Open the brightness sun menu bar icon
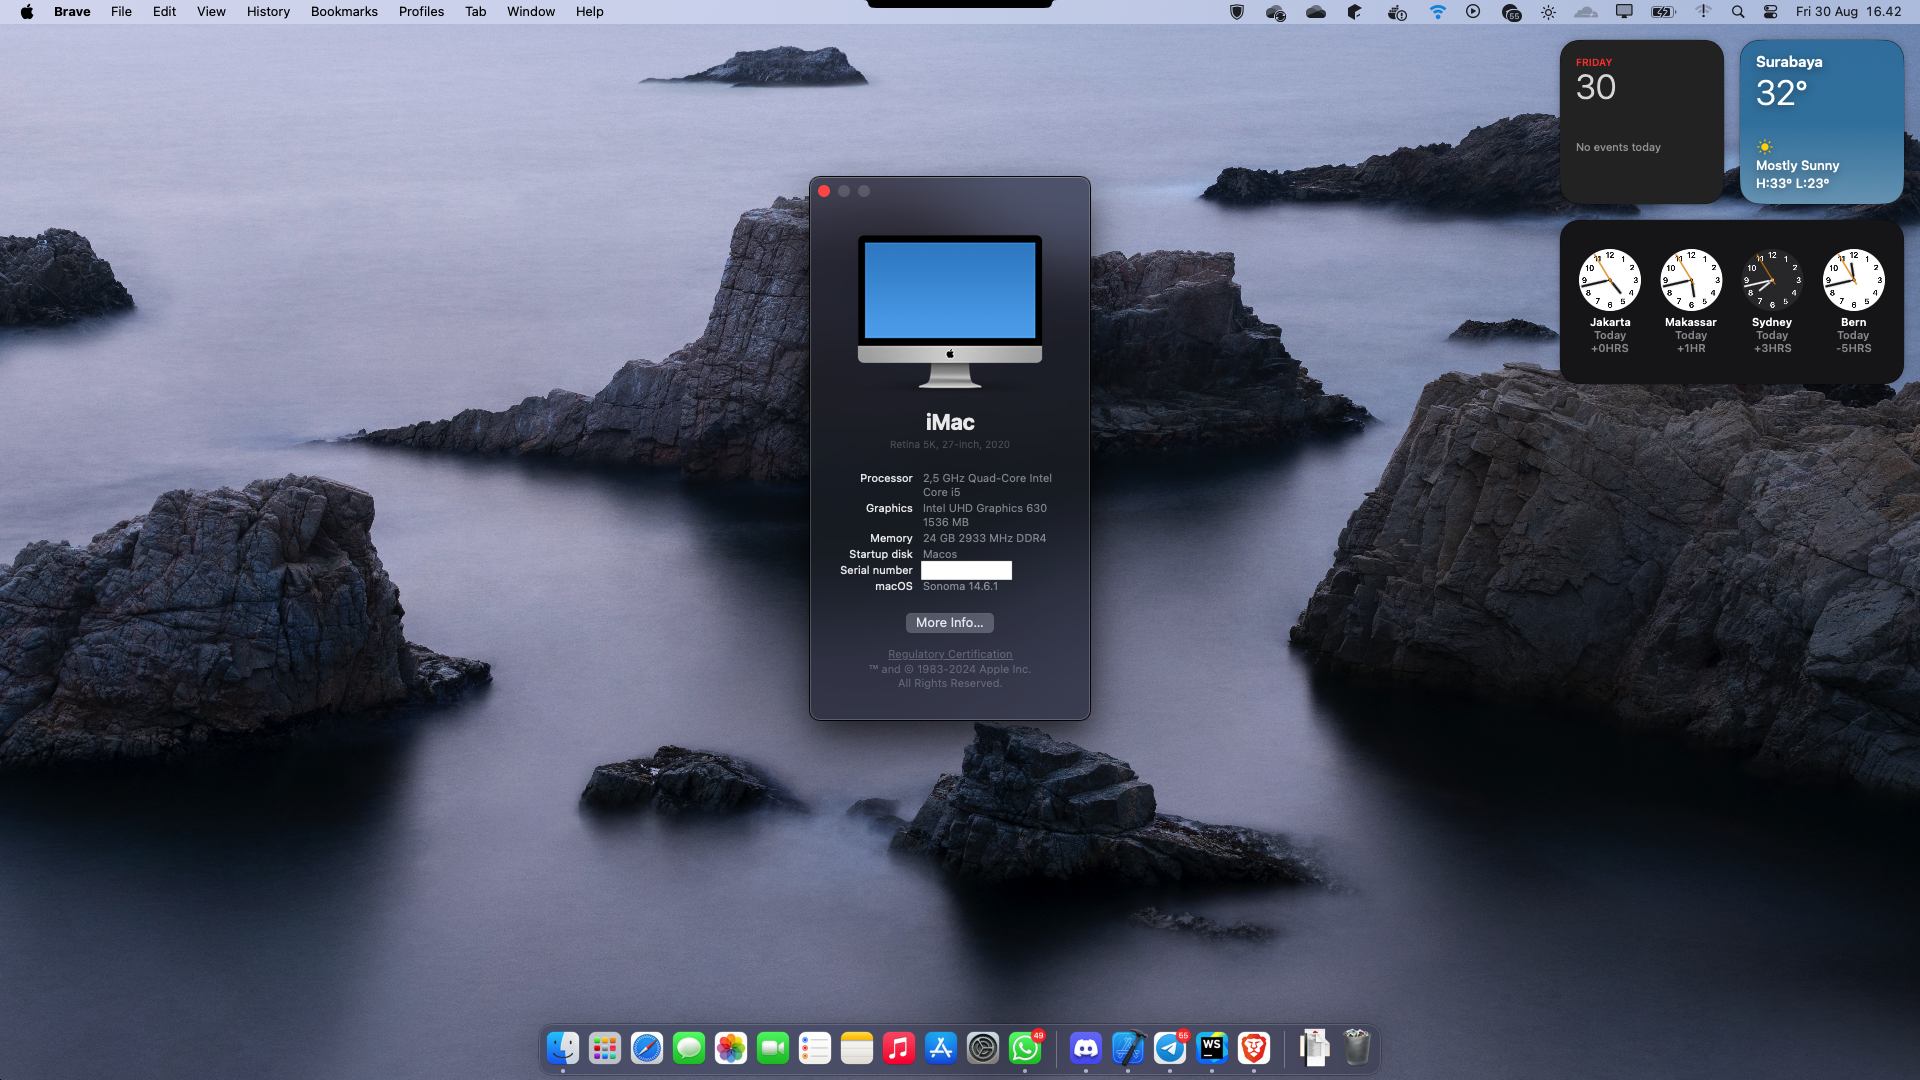Screen dimensions: 1920x1080 [1548, 12]
